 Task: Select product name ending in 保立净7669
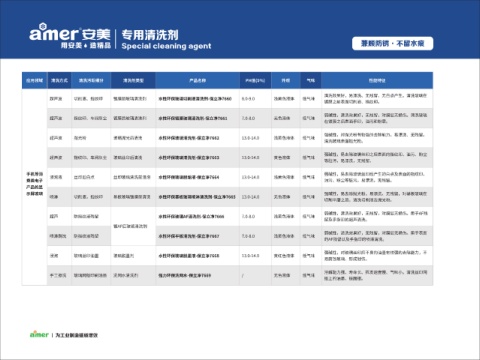tap(184, 275)
